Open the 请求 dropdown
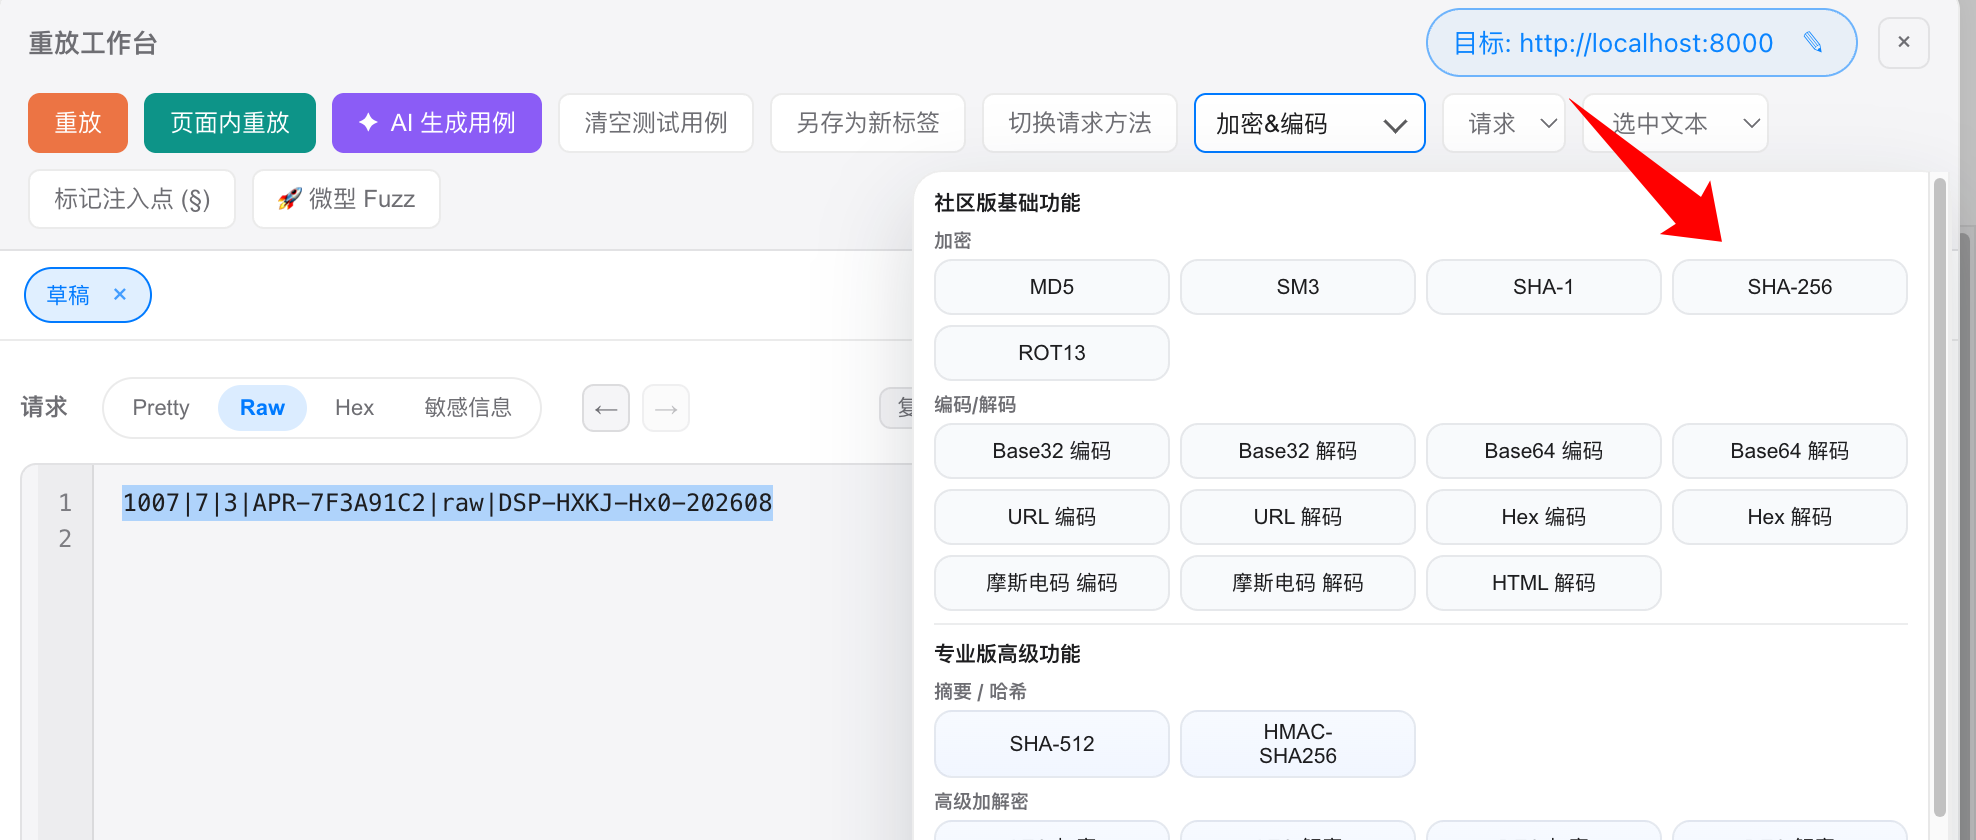This screenshot has width=1976, height=840. pos(1504,123)
